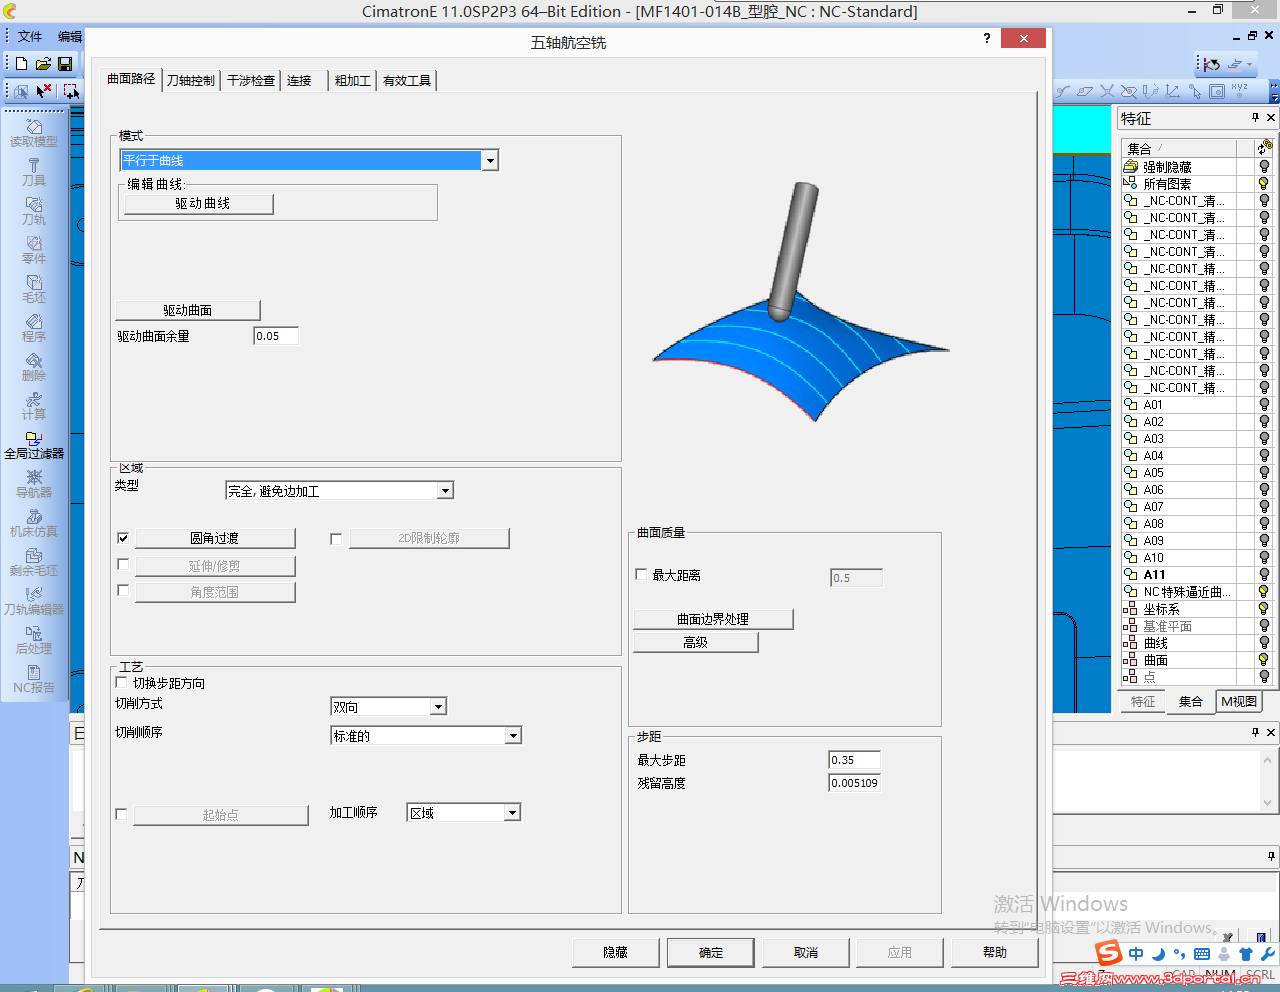The height and width of the screenshot is (992, 1280).
Task: Click the 剩余毛坯 sidebar icon
Action: [x=34, y=563]
